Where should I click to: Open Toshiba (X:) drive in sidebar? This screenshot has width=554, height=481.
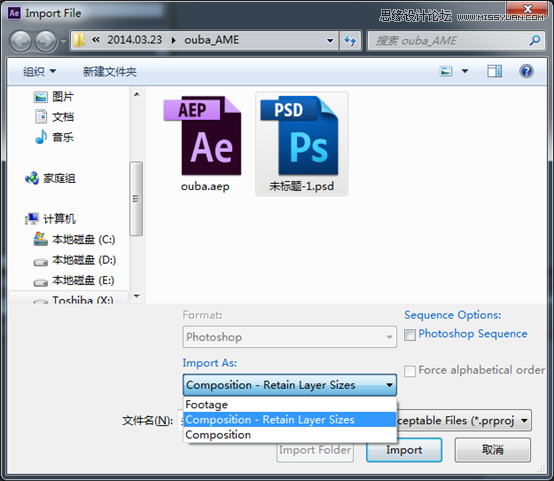pos(73,299)
